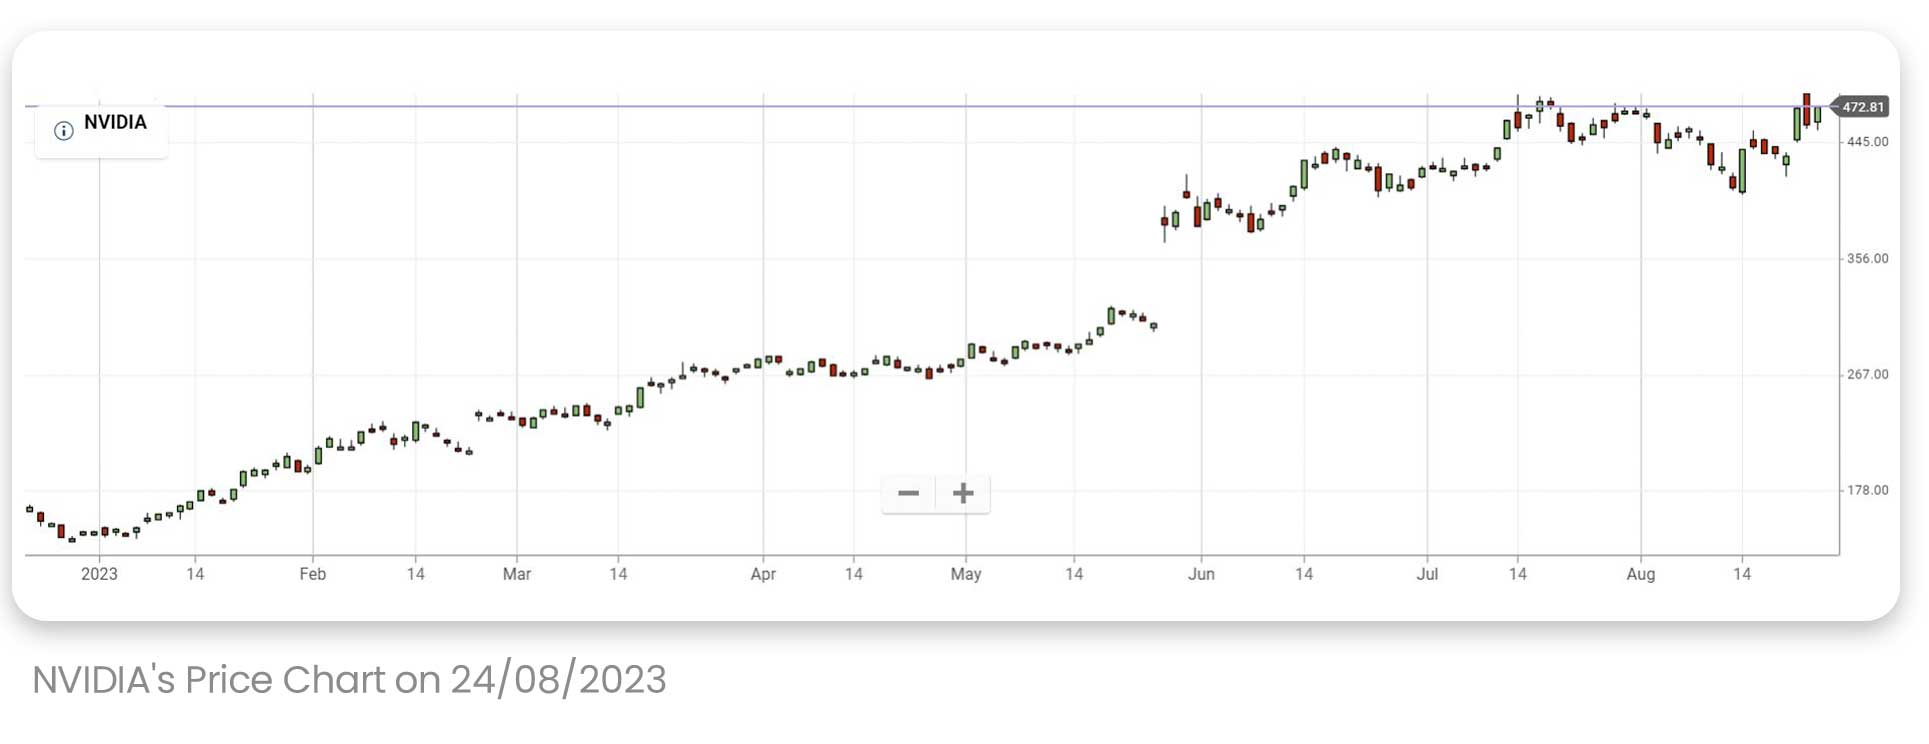
Task: Click the minus icon on the zoom control
Action: 909,493
